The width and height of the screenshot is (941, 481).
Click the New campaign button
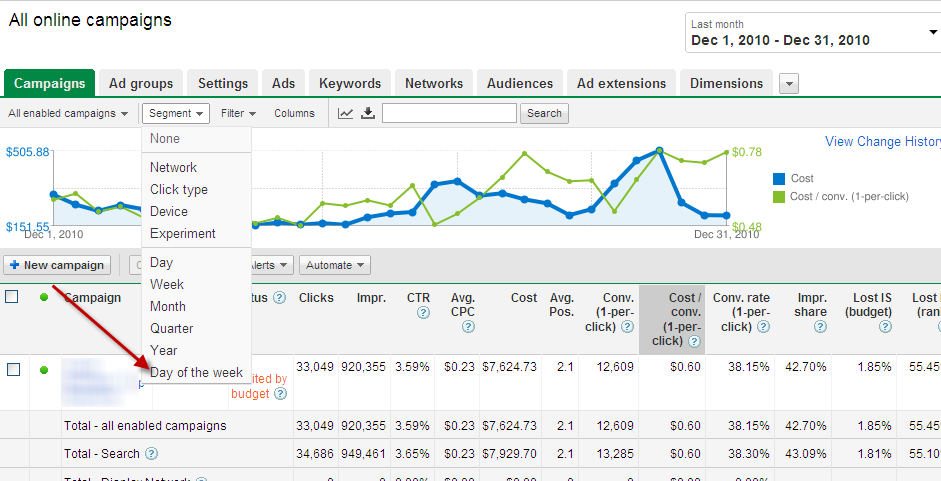57,265
